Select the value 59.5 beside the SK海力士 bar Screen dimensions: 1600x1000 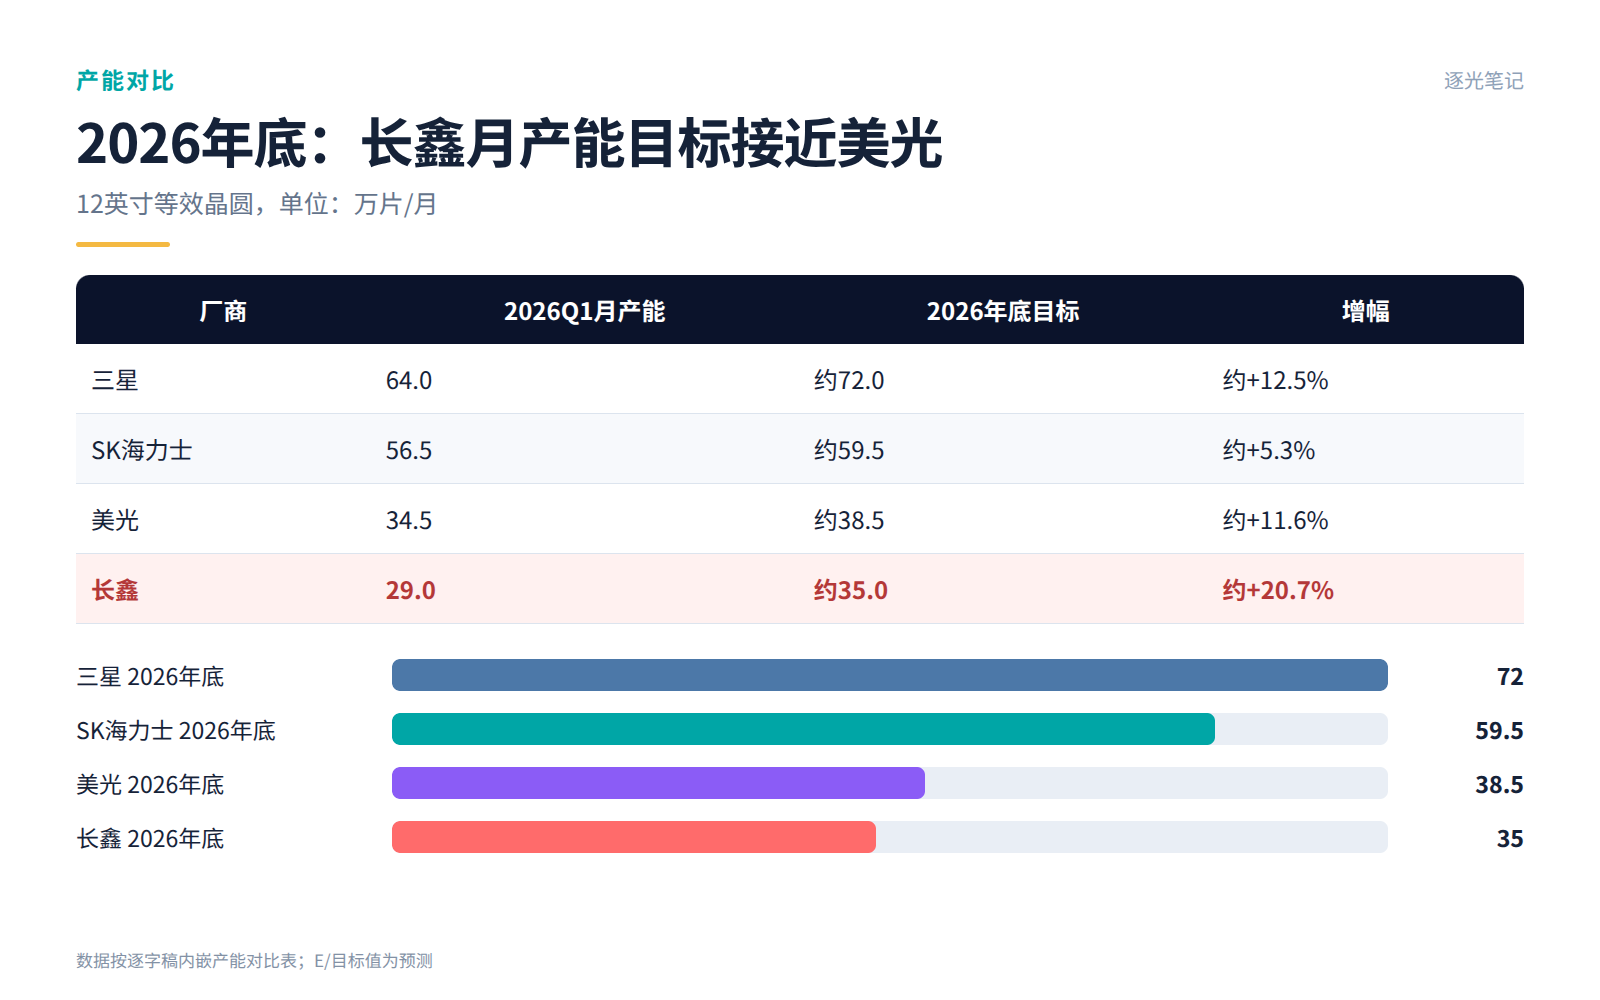pos(1499,731)
